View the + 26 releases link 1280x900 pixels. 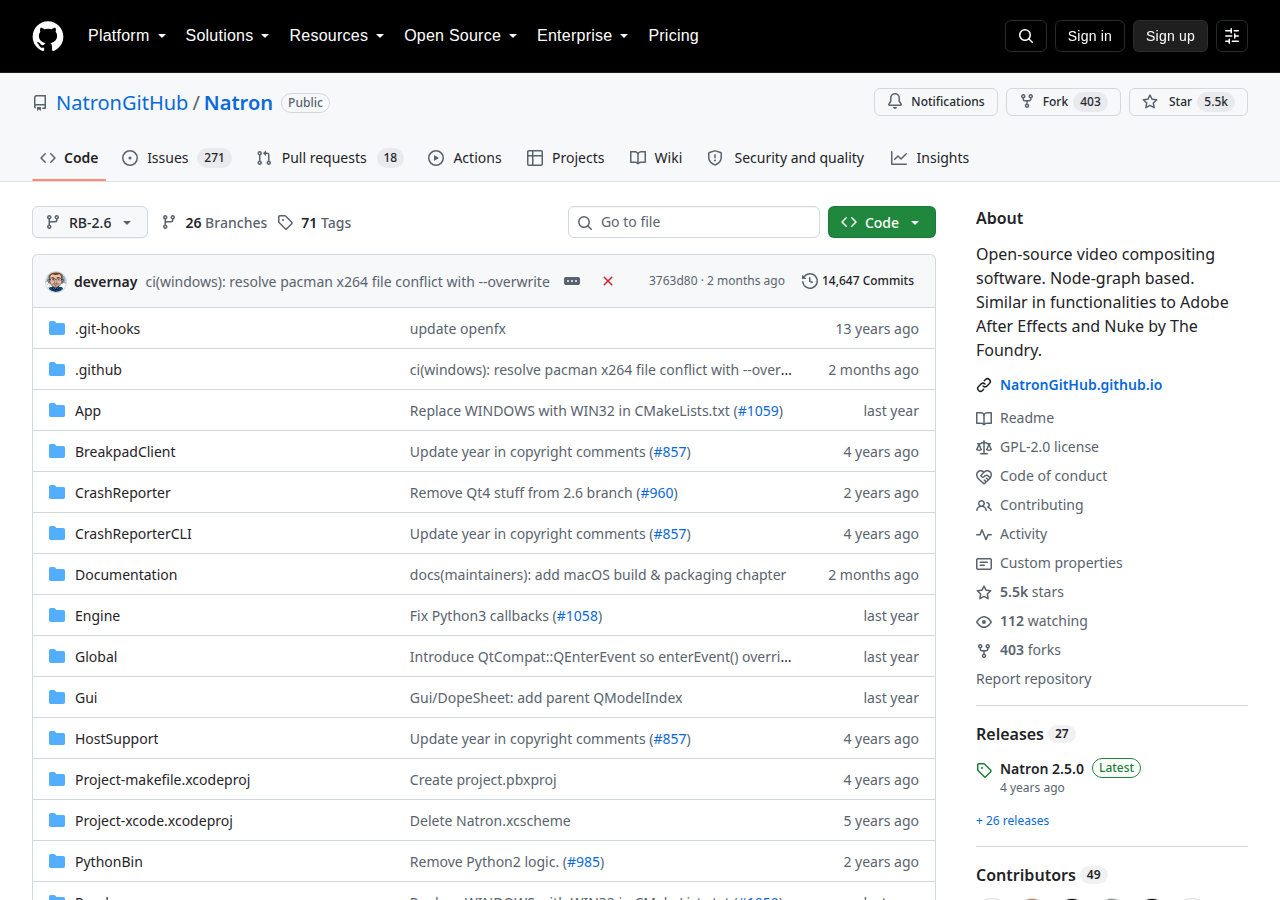[x=1013, y=821]
